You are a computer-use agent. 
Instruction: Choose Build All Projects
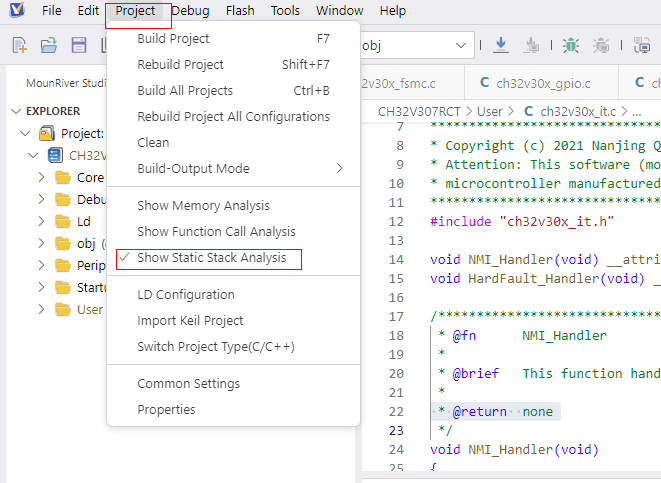click(234, 91)
